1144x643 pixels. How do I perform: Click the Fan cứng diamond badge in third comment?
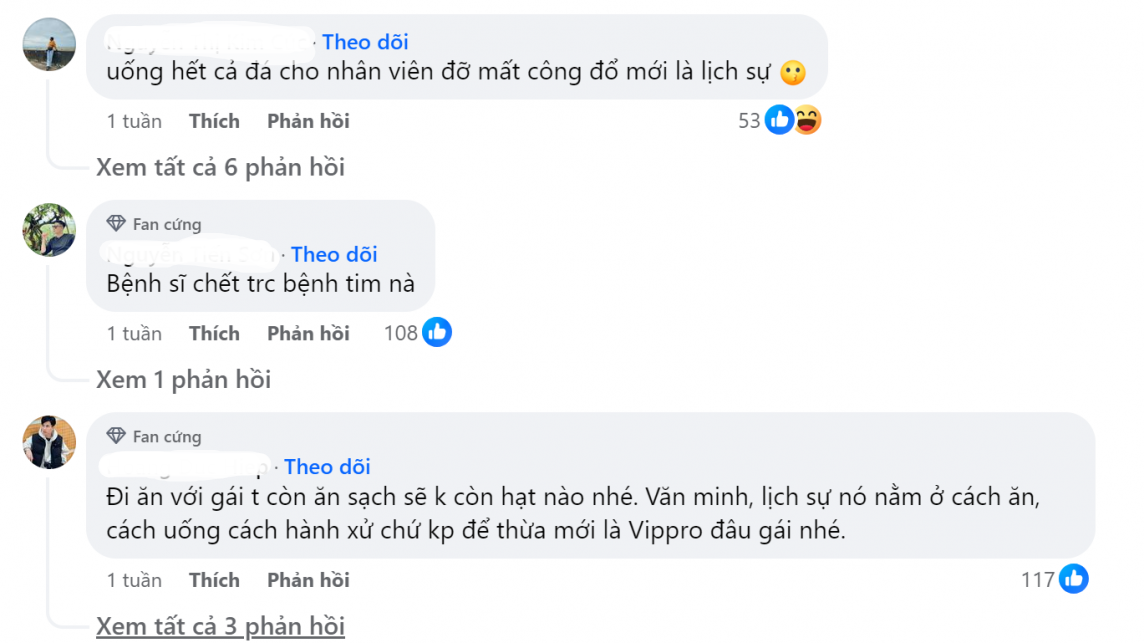click(116, 436)
